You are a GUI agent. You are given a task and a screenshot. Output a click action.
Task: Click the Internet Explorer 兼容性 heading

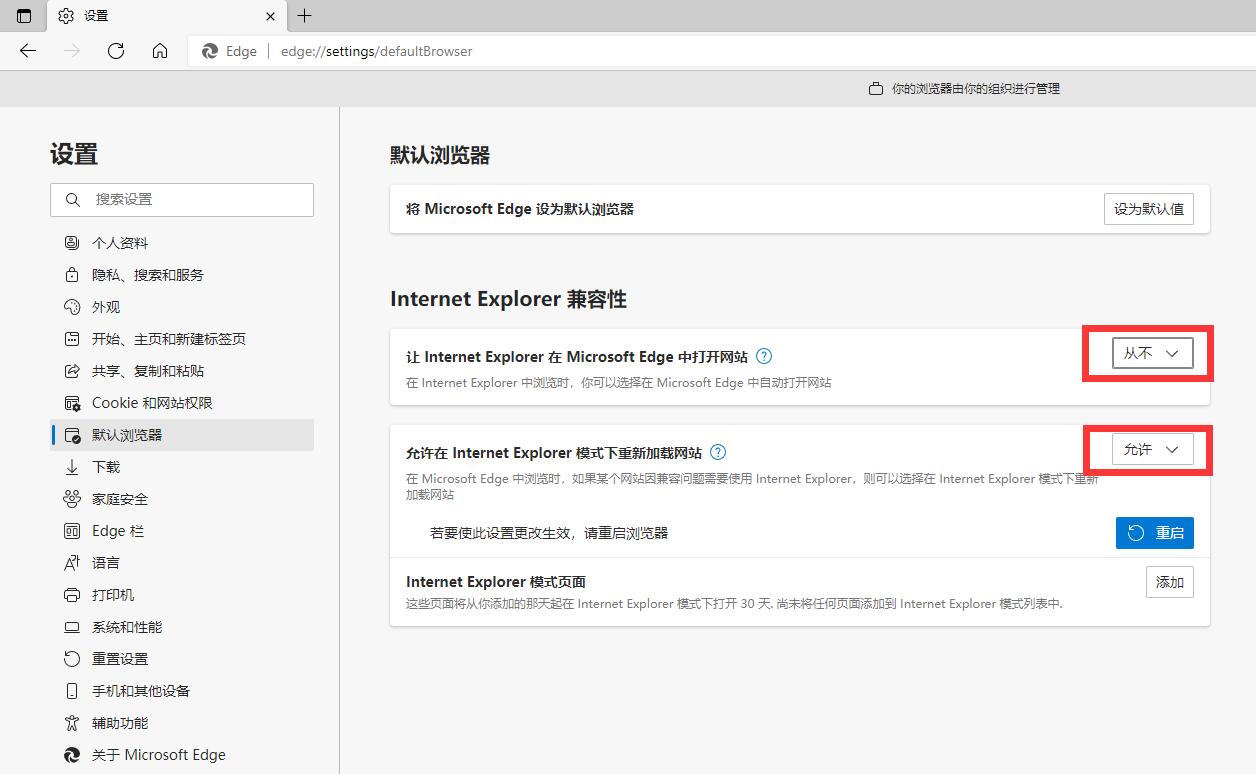[x=508, y=299]
